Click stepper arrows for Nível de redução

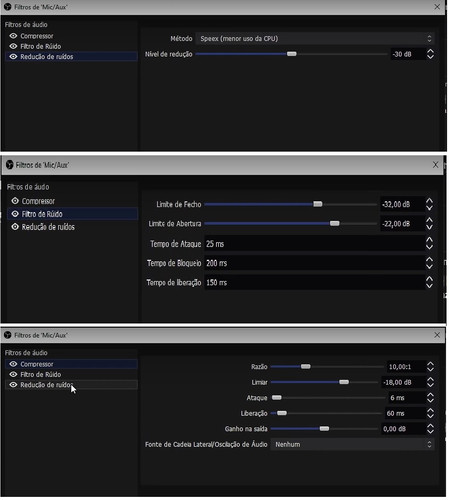pos(430,54)
